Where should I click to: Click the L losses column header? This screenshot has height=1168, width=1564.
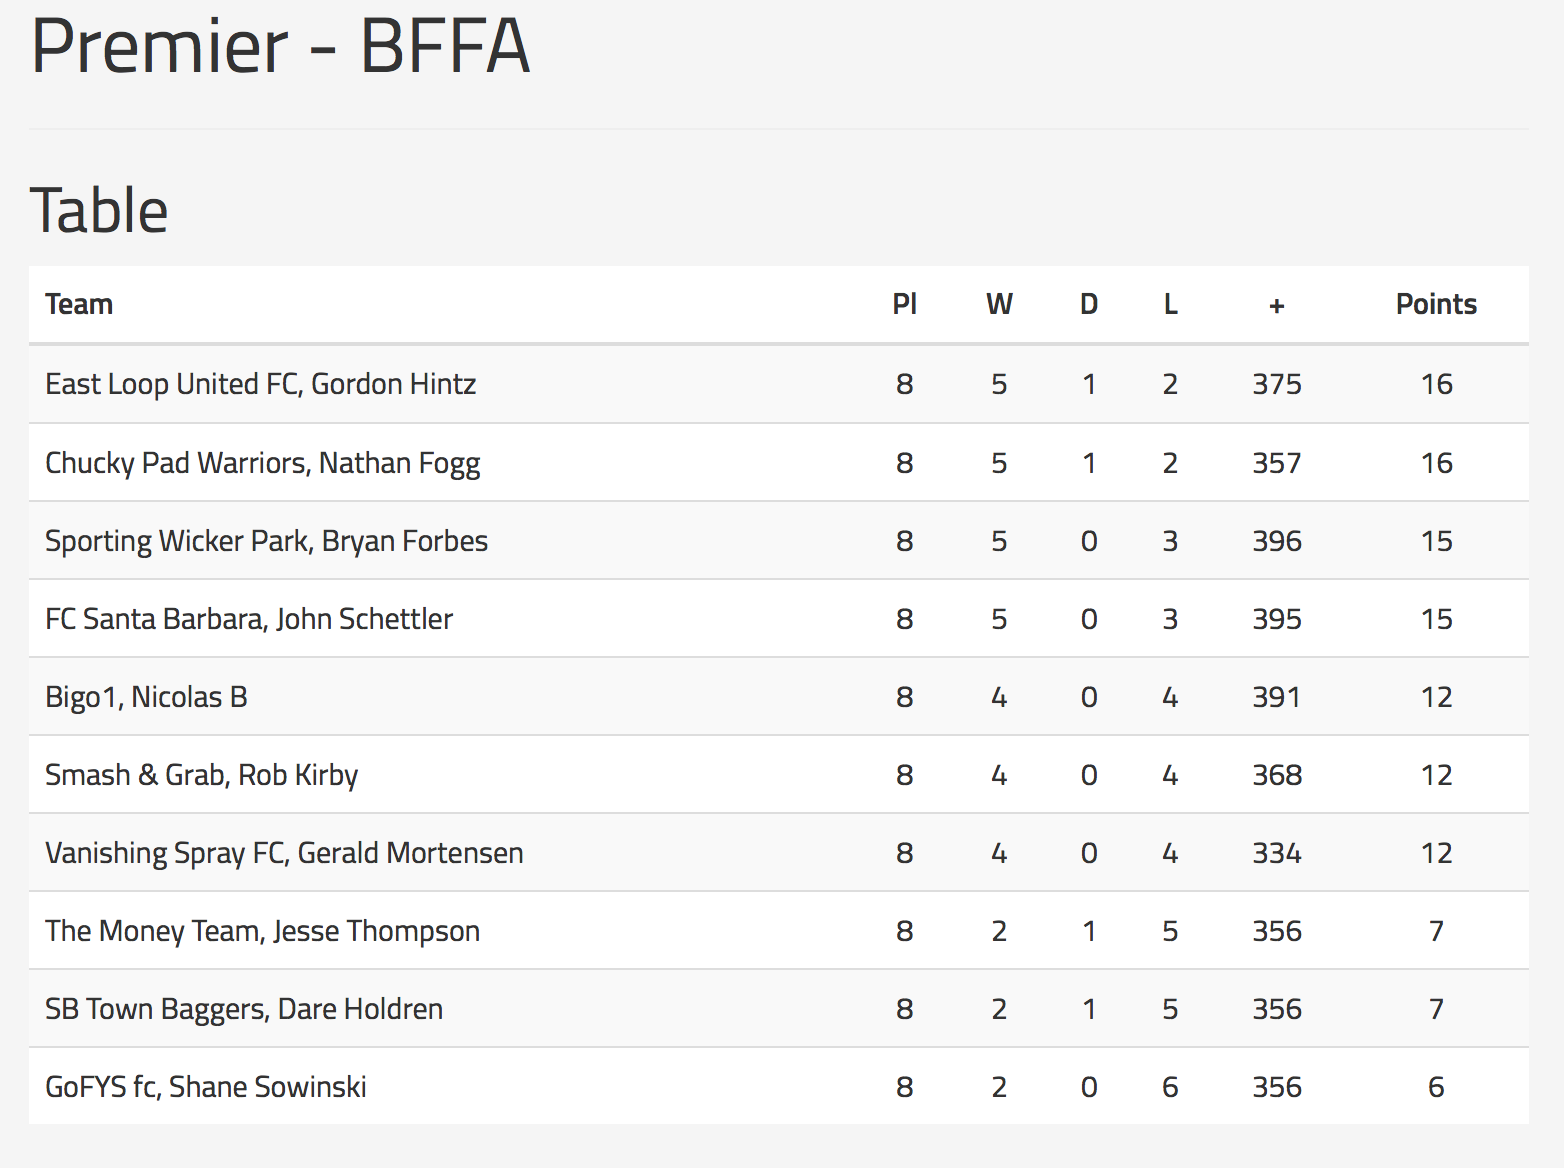[1170, 304]
